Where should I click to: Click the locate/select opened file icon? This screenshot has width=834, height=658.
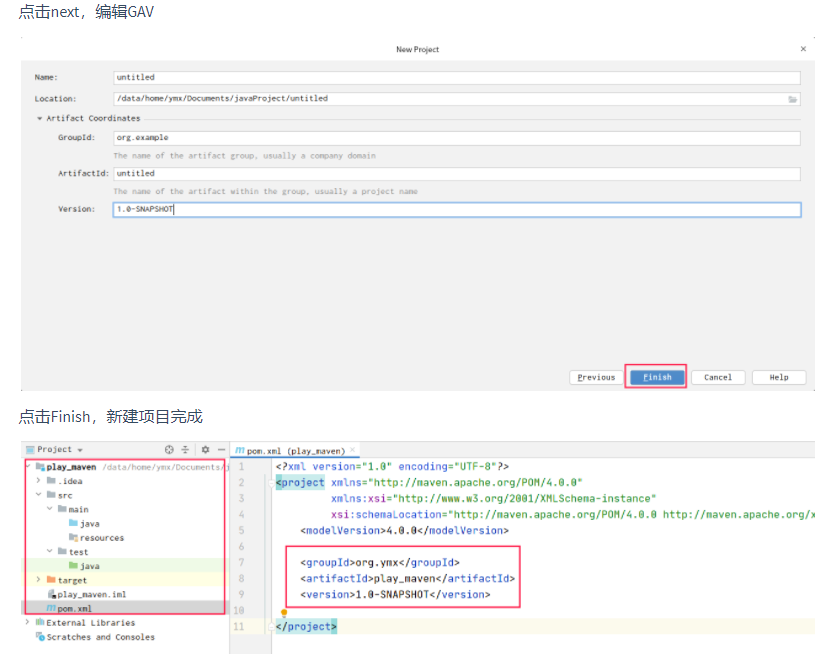(x=169, y=449)
